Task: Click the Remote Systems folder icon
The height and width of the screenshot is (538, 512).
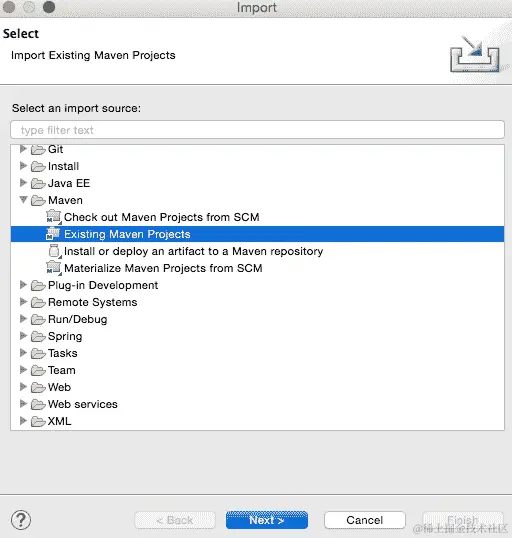Action: click(38, 303)
